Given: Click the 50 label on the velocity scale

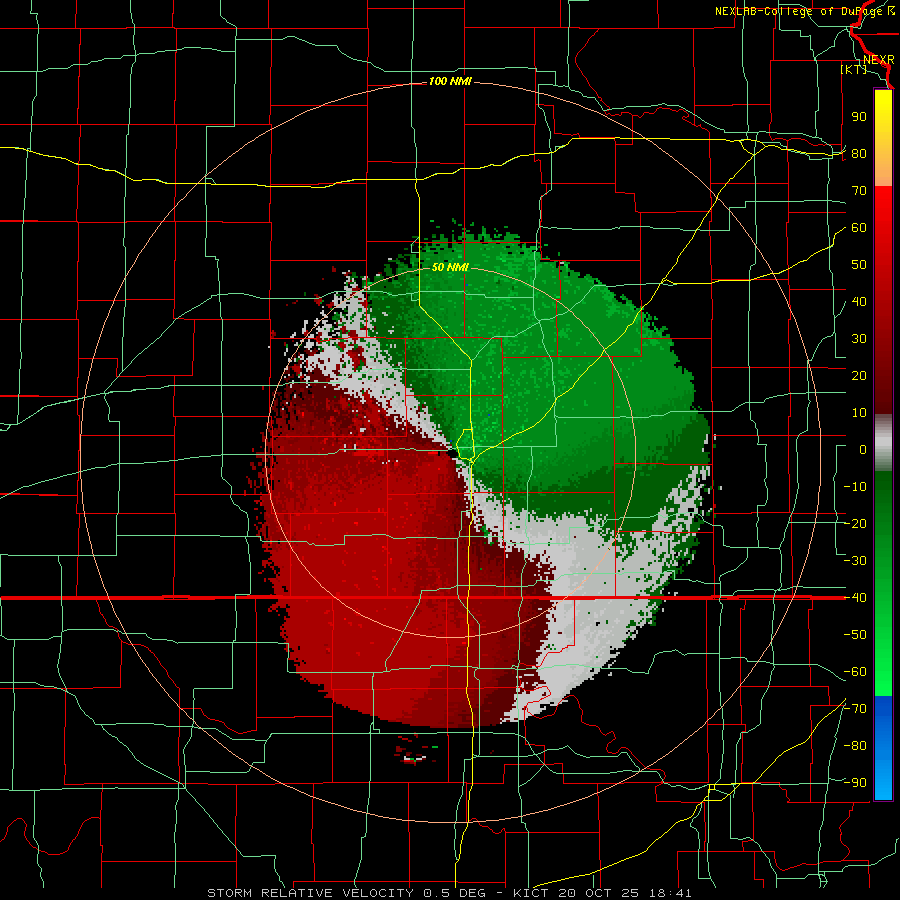Looking at the screenshot, I should pyautogui.click(x=859, y=265).
